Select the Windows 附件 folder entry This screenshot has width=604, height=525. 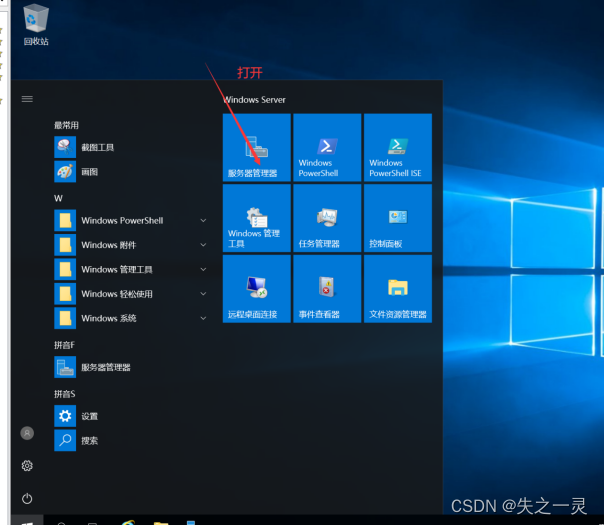tap(131, 245)
